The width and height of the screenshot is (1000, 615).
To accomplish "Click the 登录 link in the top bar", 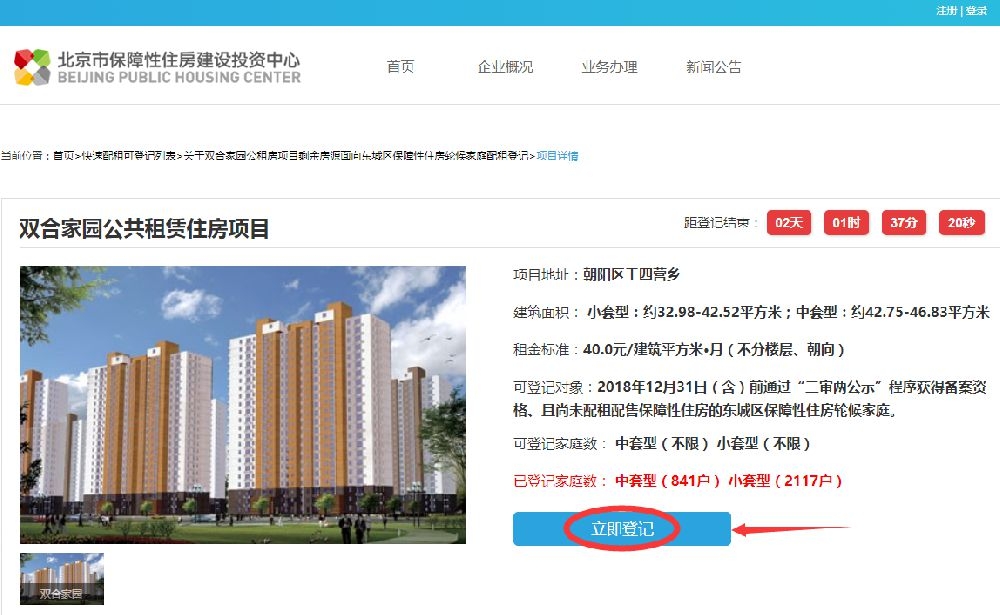I will (976, 10).
